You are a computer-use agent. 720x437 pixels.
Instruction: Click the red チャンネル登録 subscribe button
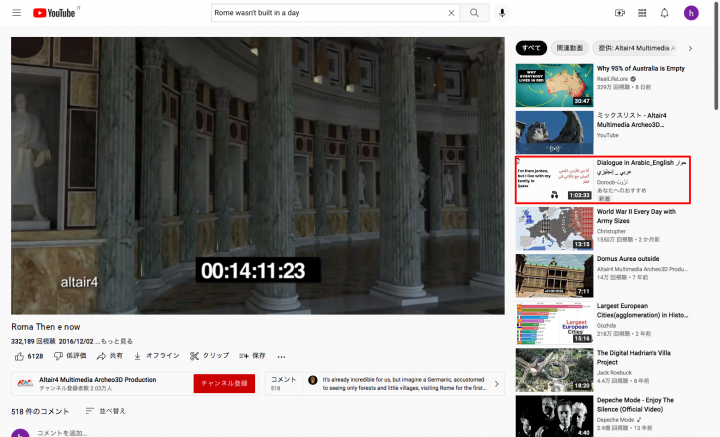(224, 384)
